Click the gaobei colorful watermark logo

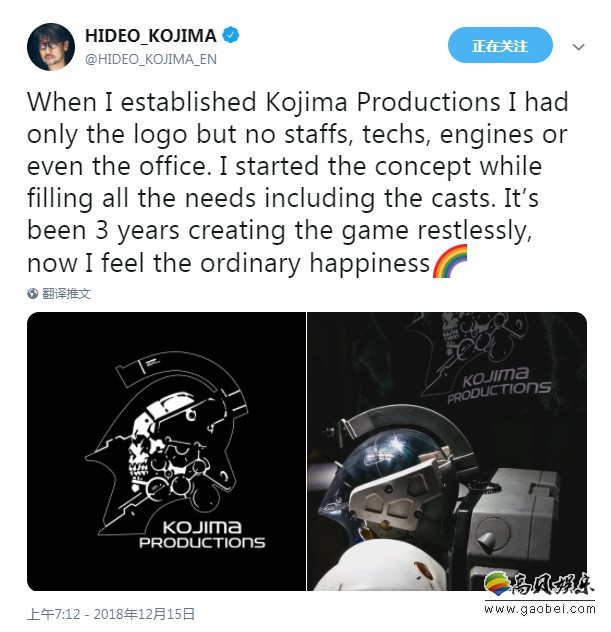tap(497, 584)
